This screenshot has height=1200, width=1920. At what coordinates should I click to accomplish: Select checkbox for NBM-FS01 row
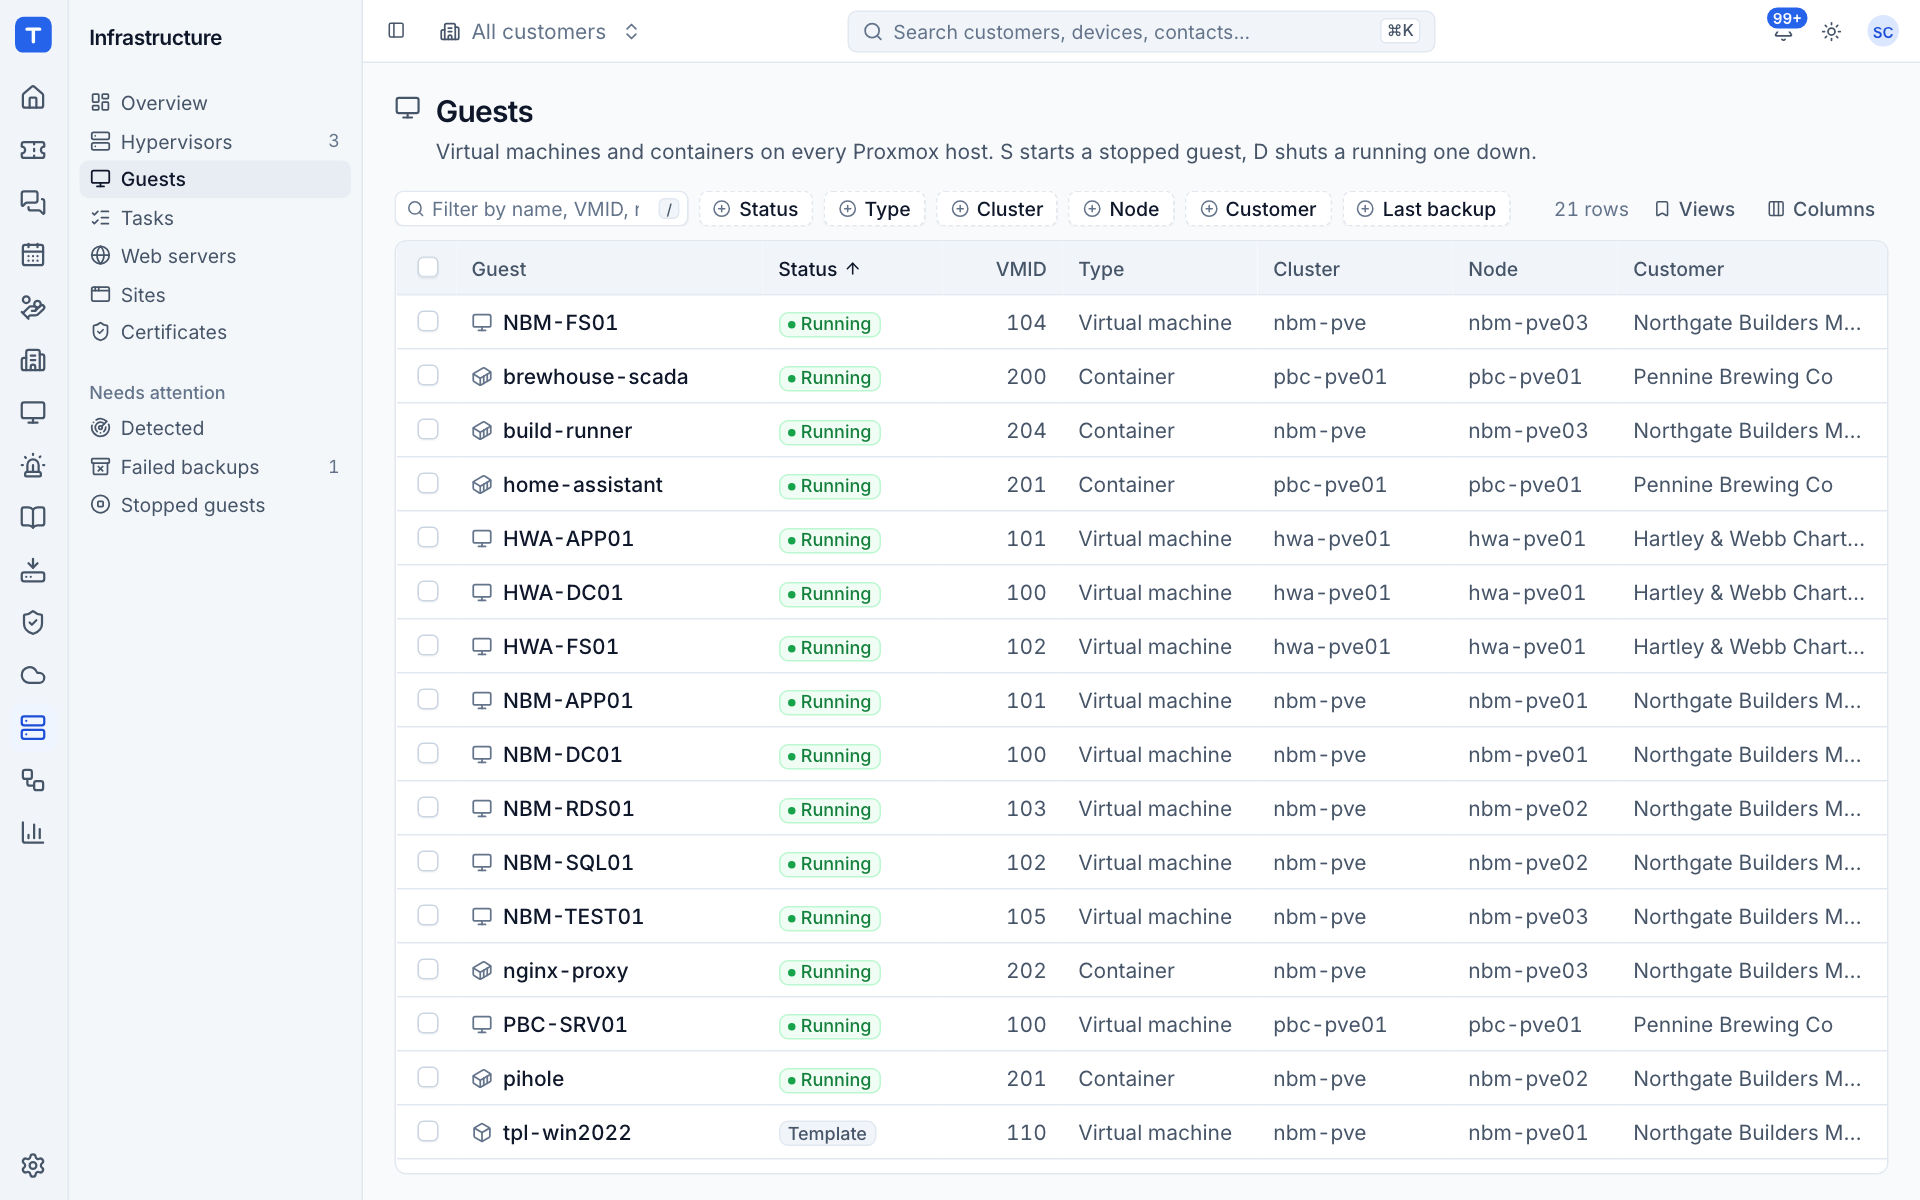click(x=428, y=321)
